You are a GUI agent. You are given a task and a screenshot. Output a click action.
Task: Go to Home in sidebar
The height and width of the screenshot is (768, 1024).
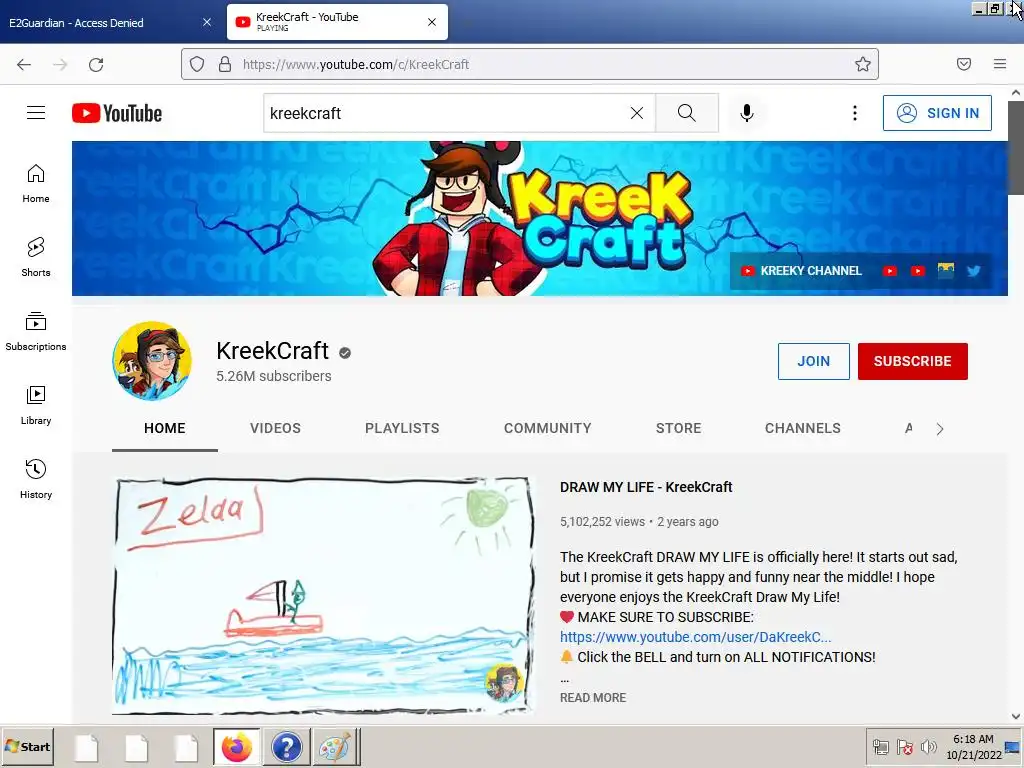click(36, 184)
